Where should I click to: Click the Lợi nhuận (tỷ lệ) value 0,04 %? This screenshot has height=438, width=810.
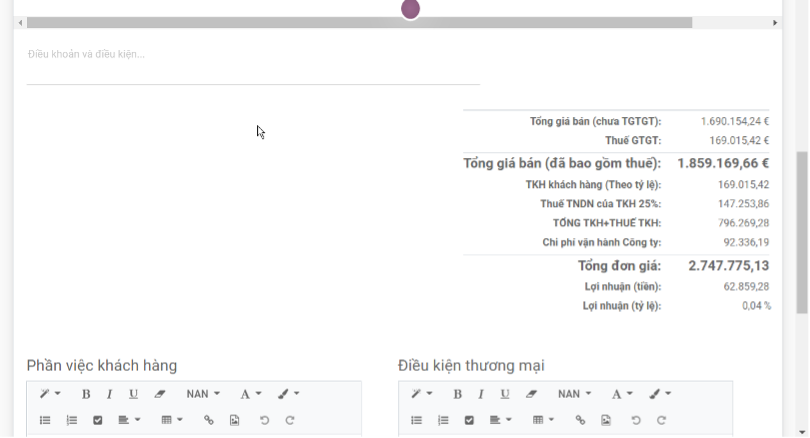tap(756, 306)
